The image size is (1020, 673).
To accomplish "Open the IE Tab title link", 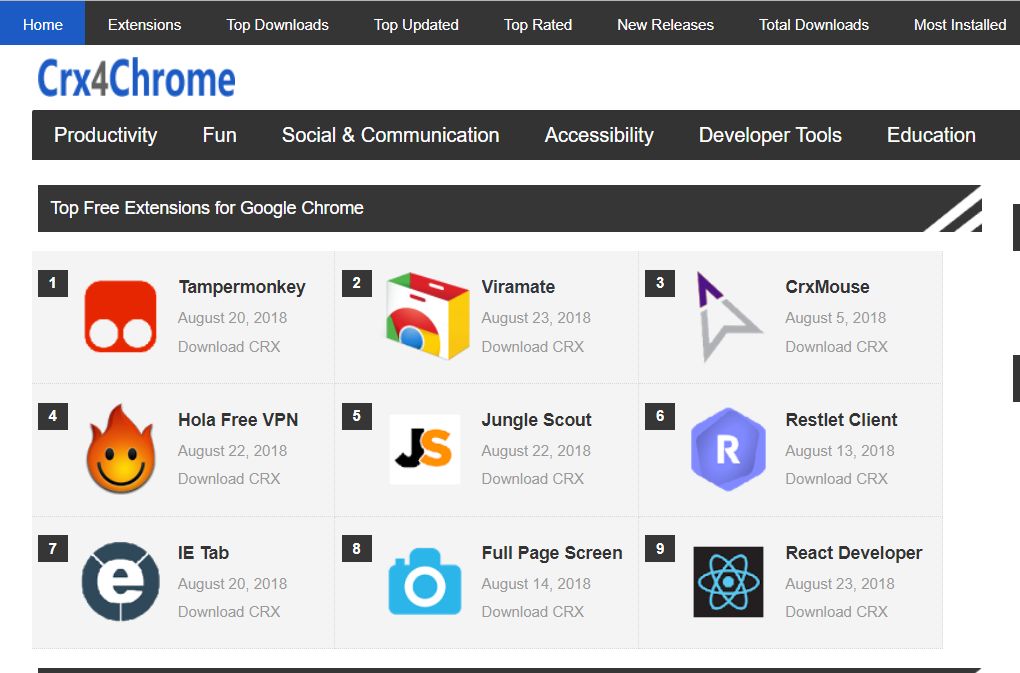I will point(203,553).
